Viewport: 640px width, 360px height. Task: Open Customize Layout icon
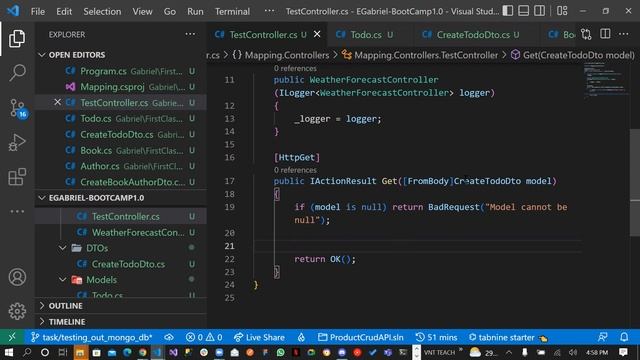[562, 11]
